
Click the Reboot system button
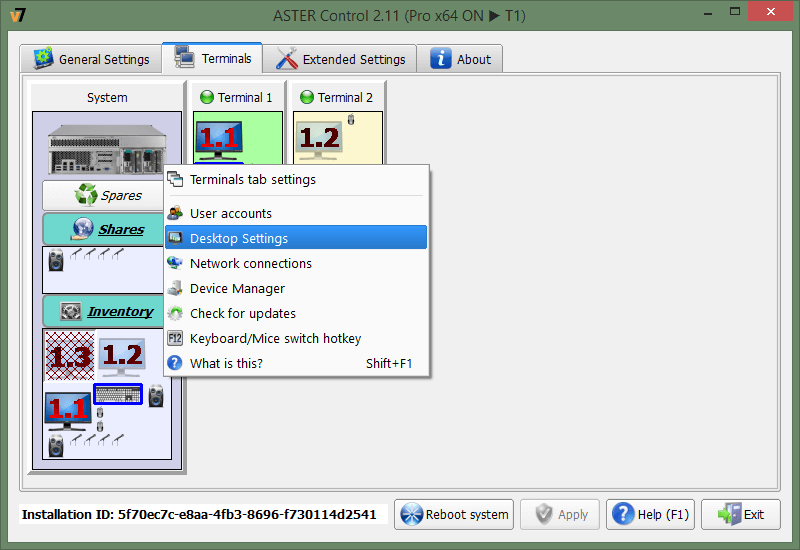[x=454, y=514]
